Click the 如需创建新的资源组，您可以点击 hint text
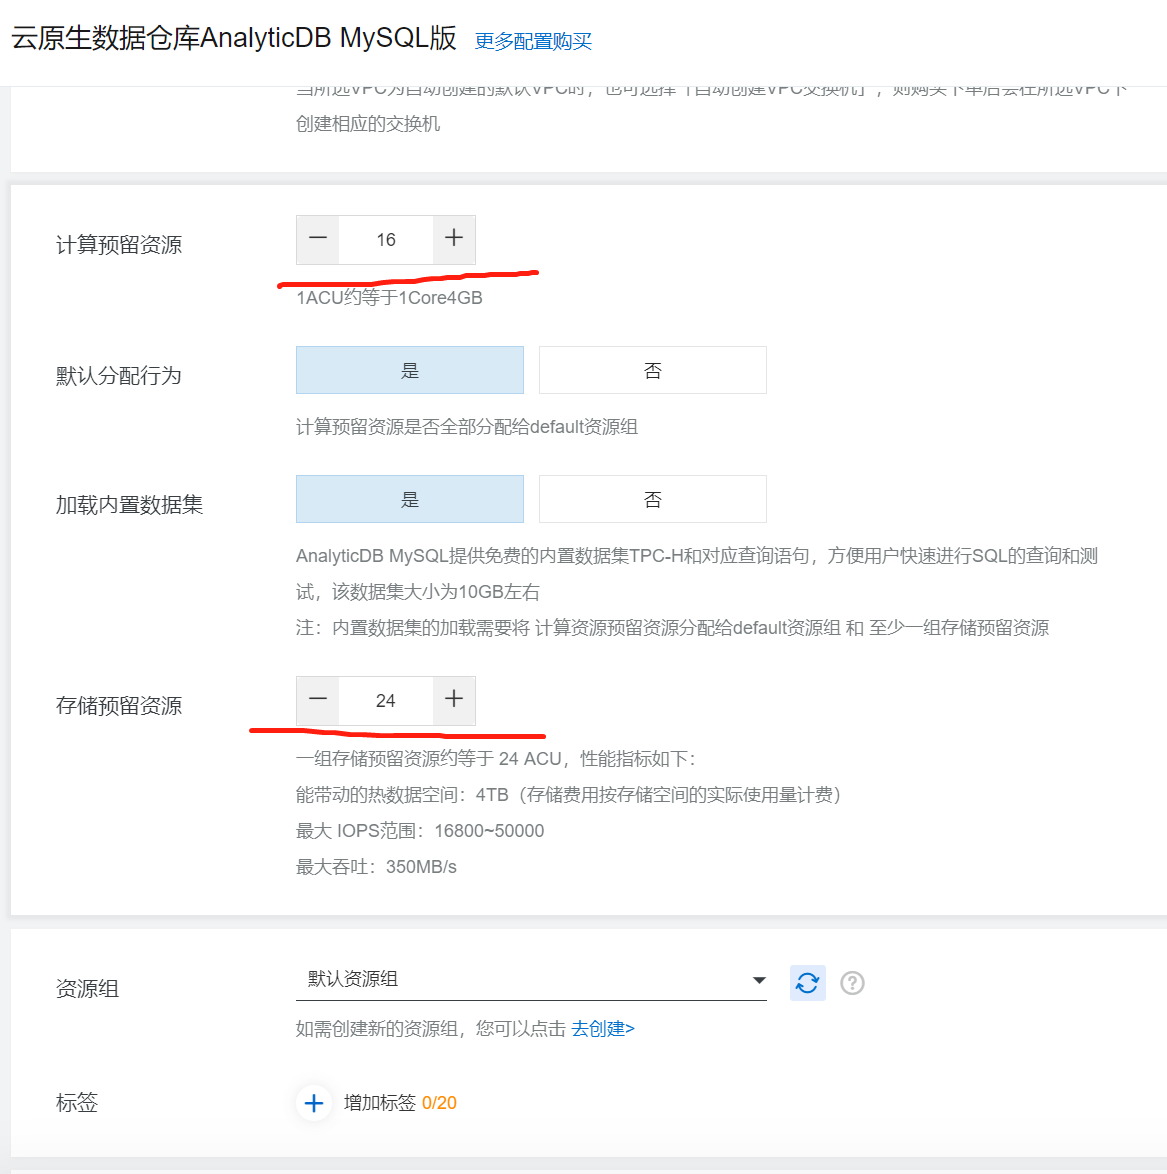The image size is (1167, 1174). (430, 1029)
